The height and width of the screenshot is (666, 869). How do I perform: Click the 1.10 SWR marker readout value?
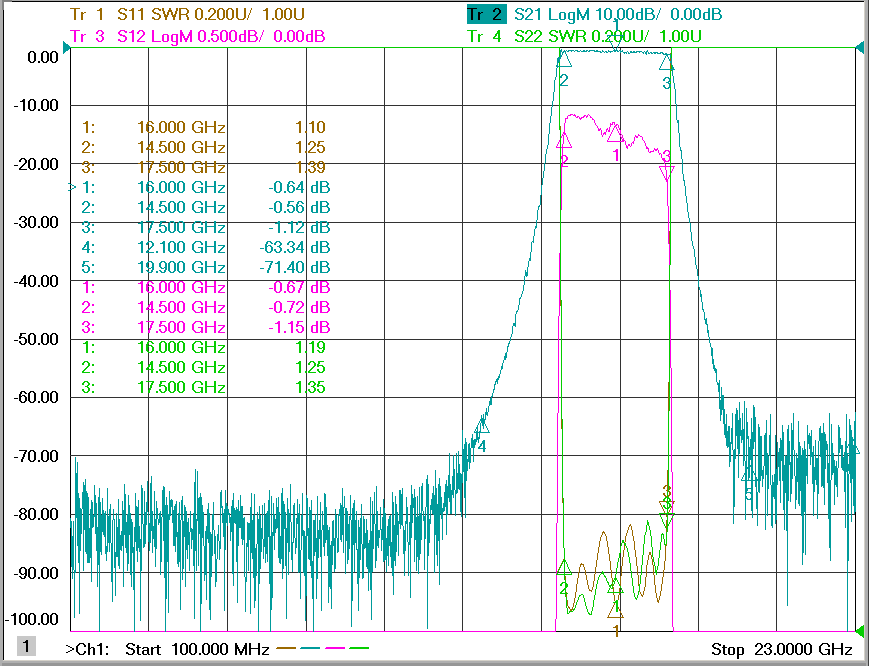[x=310, y=127]
